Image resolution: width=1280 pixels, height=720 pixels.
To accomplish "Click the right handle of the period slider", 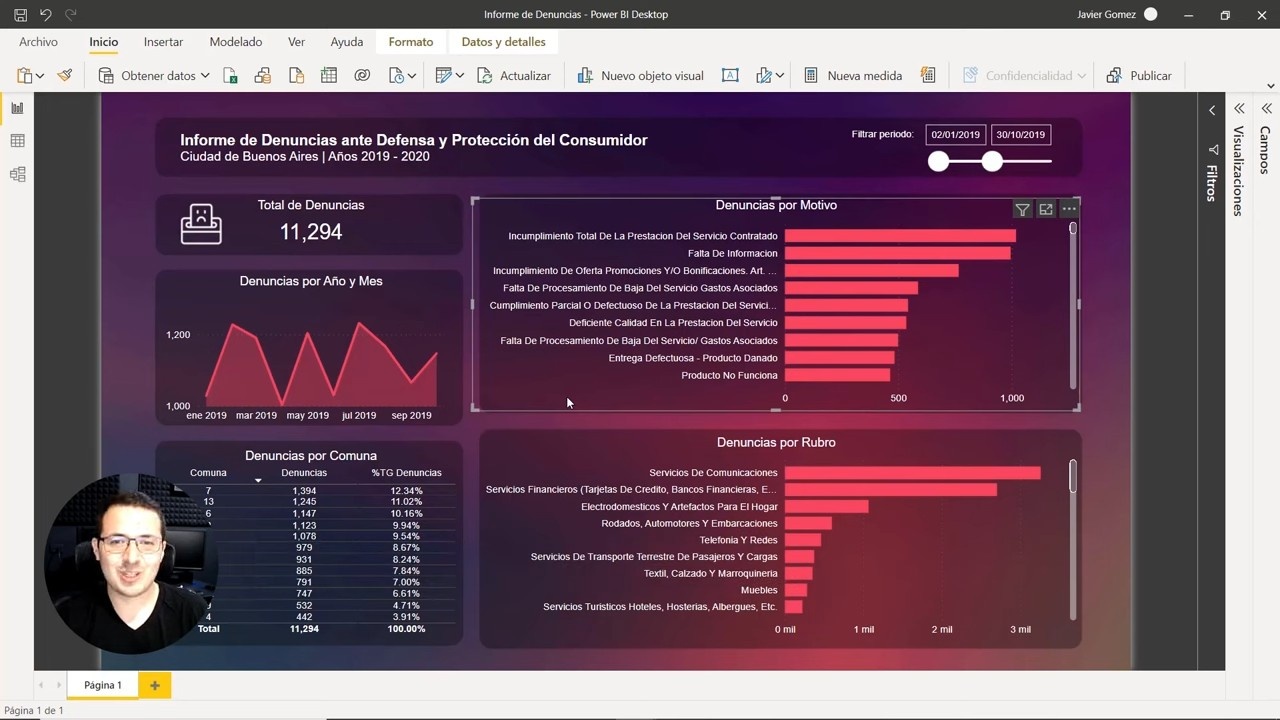I will 992,161.
